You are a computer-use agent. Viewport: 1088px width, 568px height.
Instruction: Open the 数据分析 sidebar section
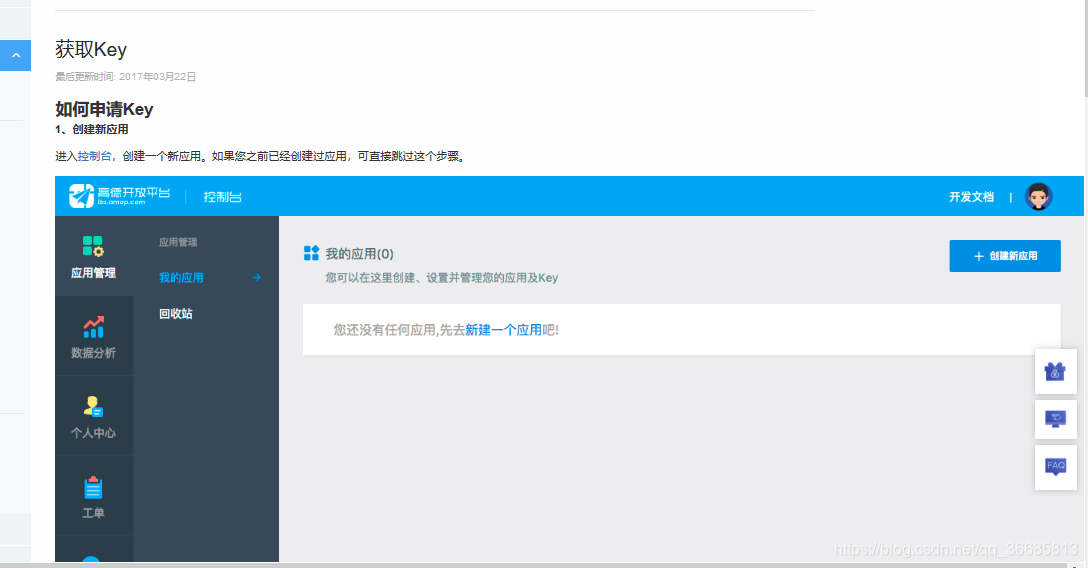click(94, 336)
